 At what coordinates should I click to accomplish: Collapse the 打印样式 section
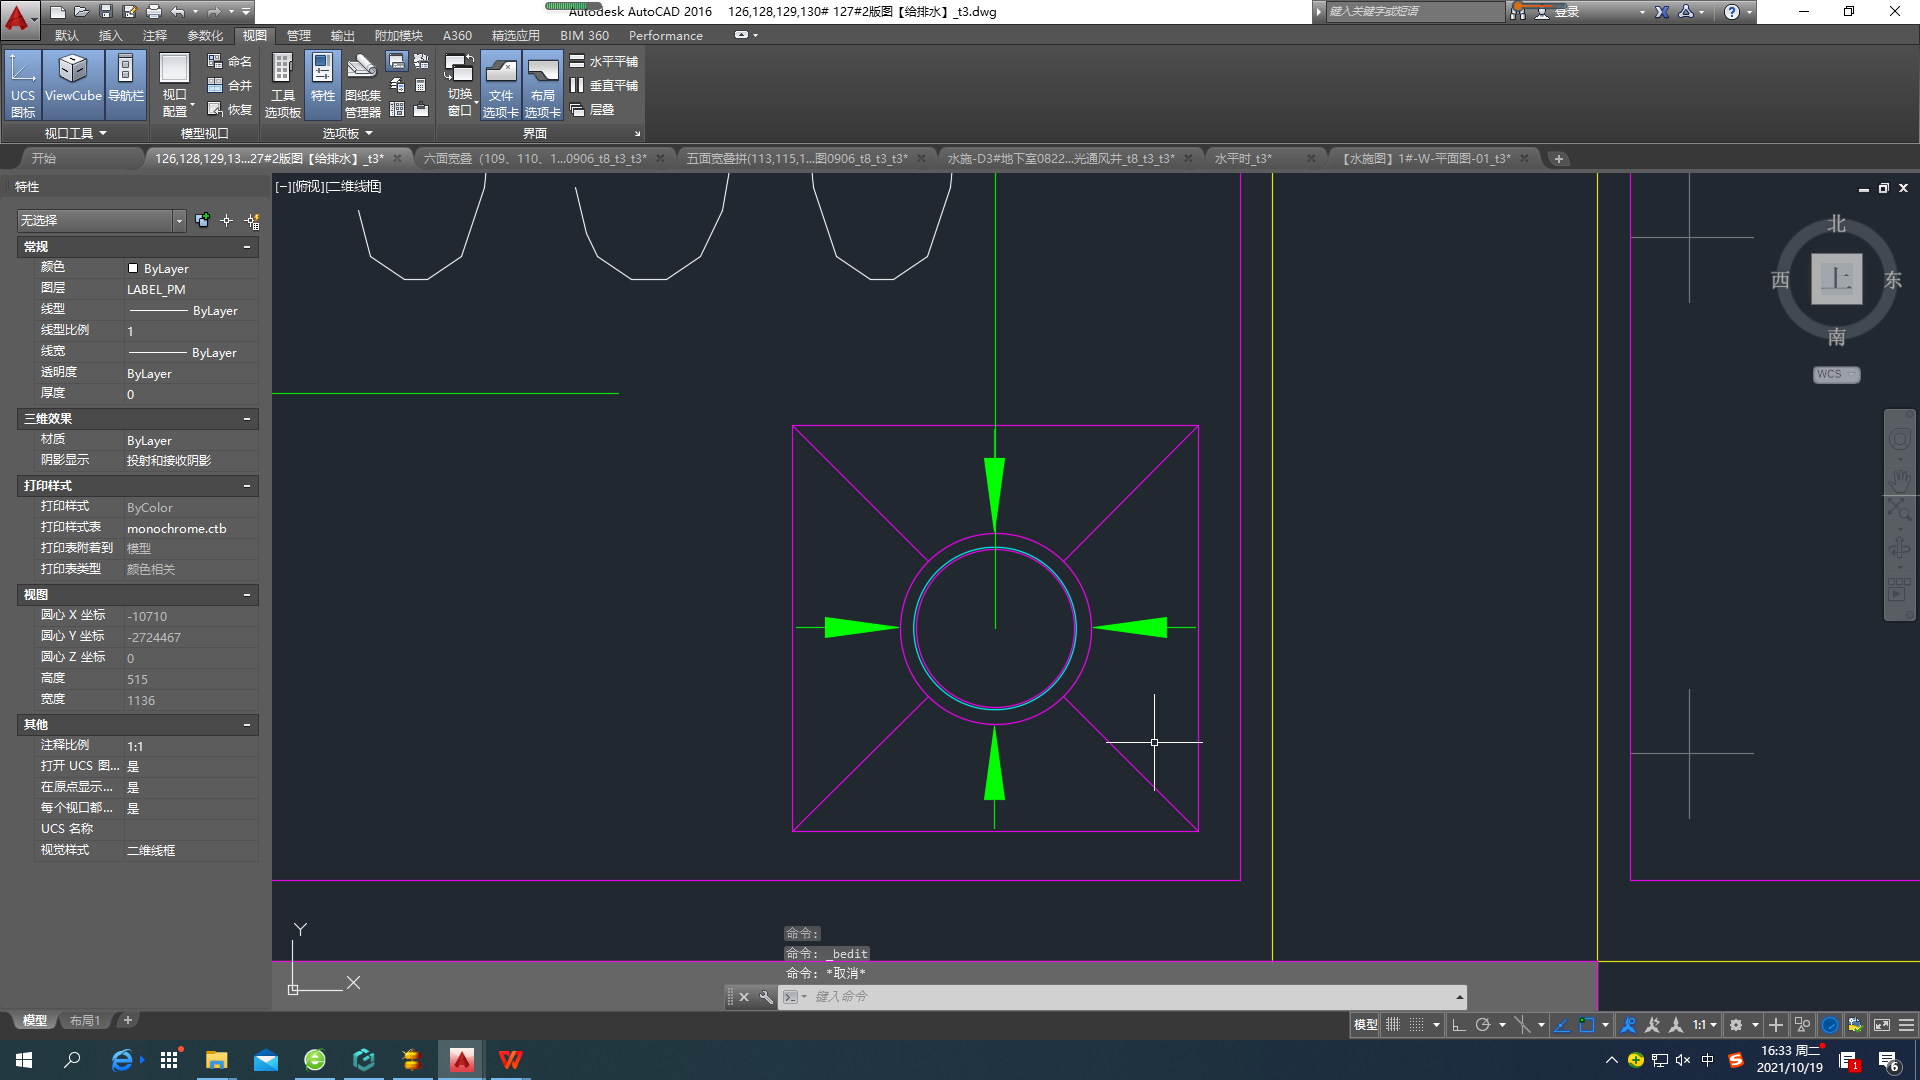pyautogui.click(x=247, y=486)
